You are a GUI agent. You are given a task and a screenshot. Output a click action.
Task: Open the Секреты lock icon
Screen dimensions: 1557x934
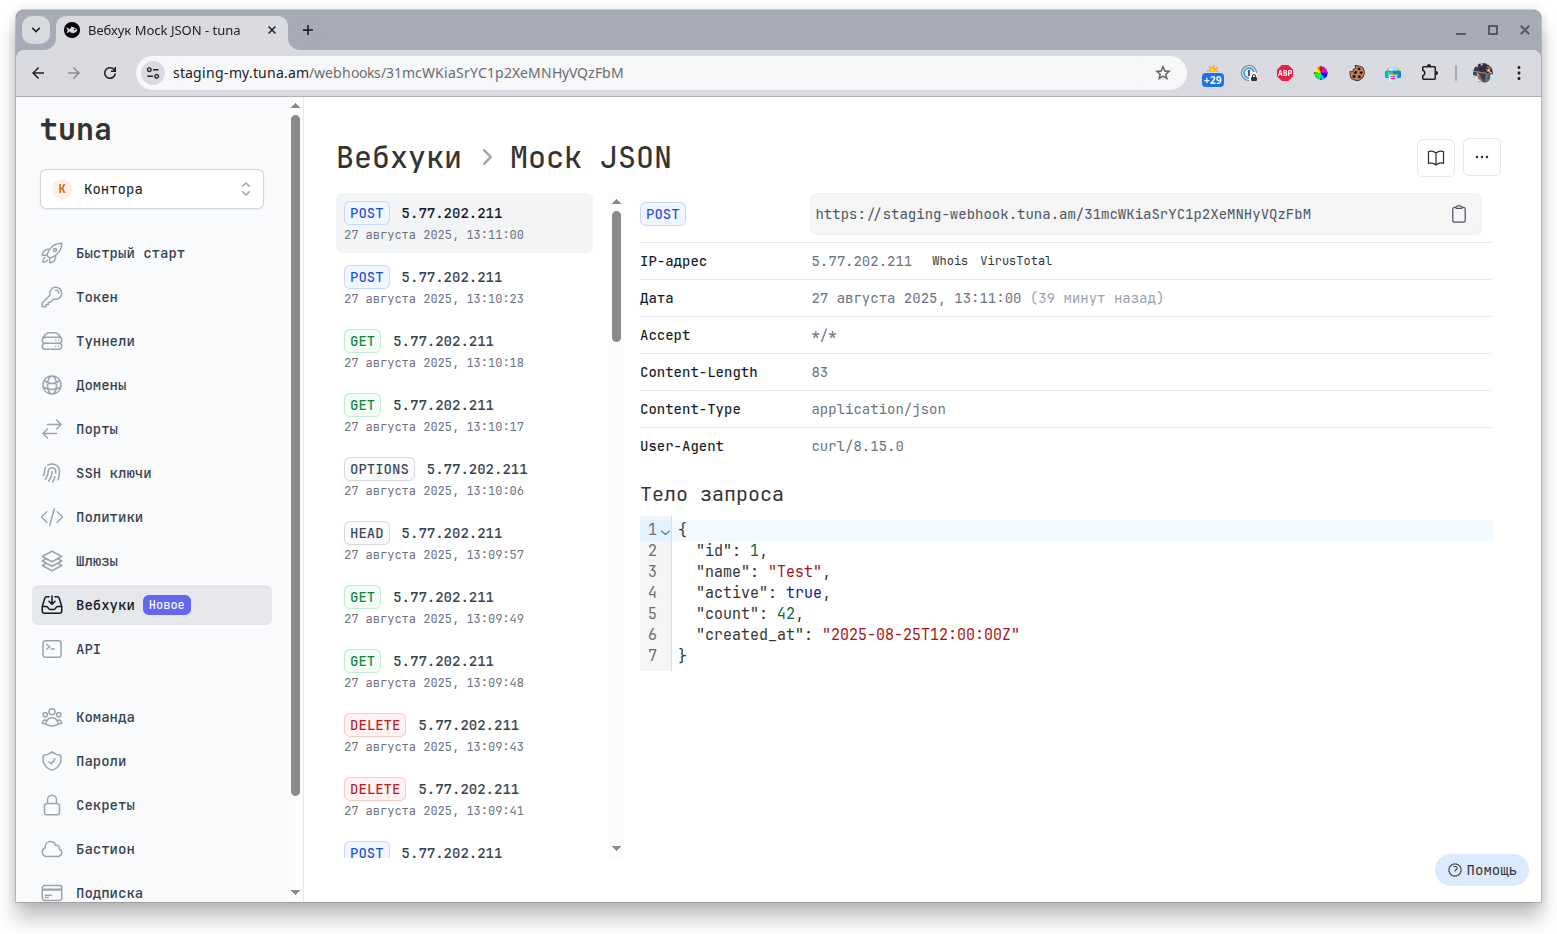[x=52, y=805]
